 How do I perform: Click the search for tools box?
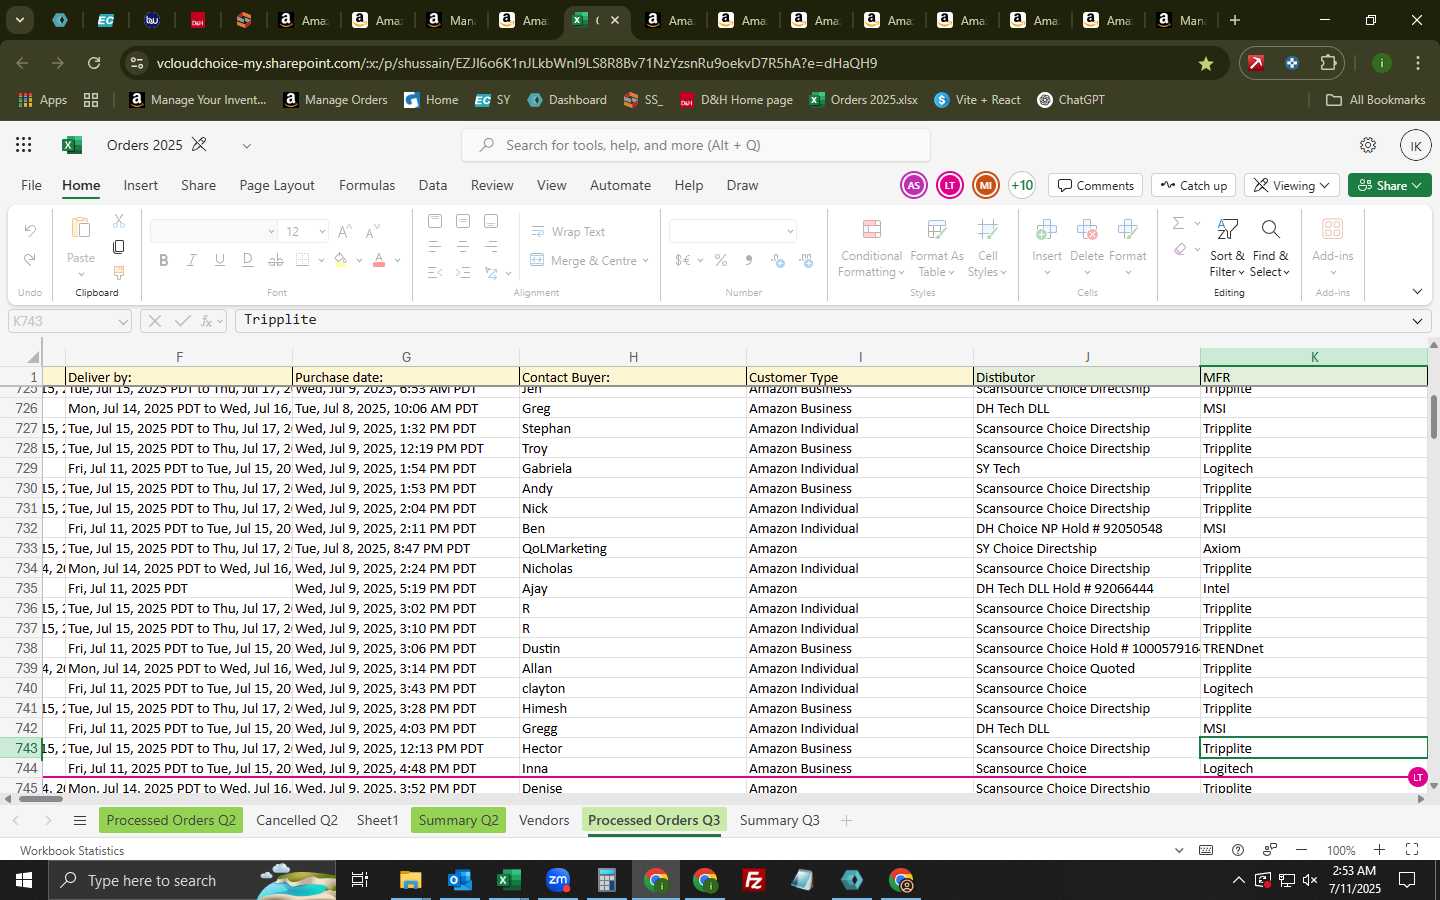[696, 145]
